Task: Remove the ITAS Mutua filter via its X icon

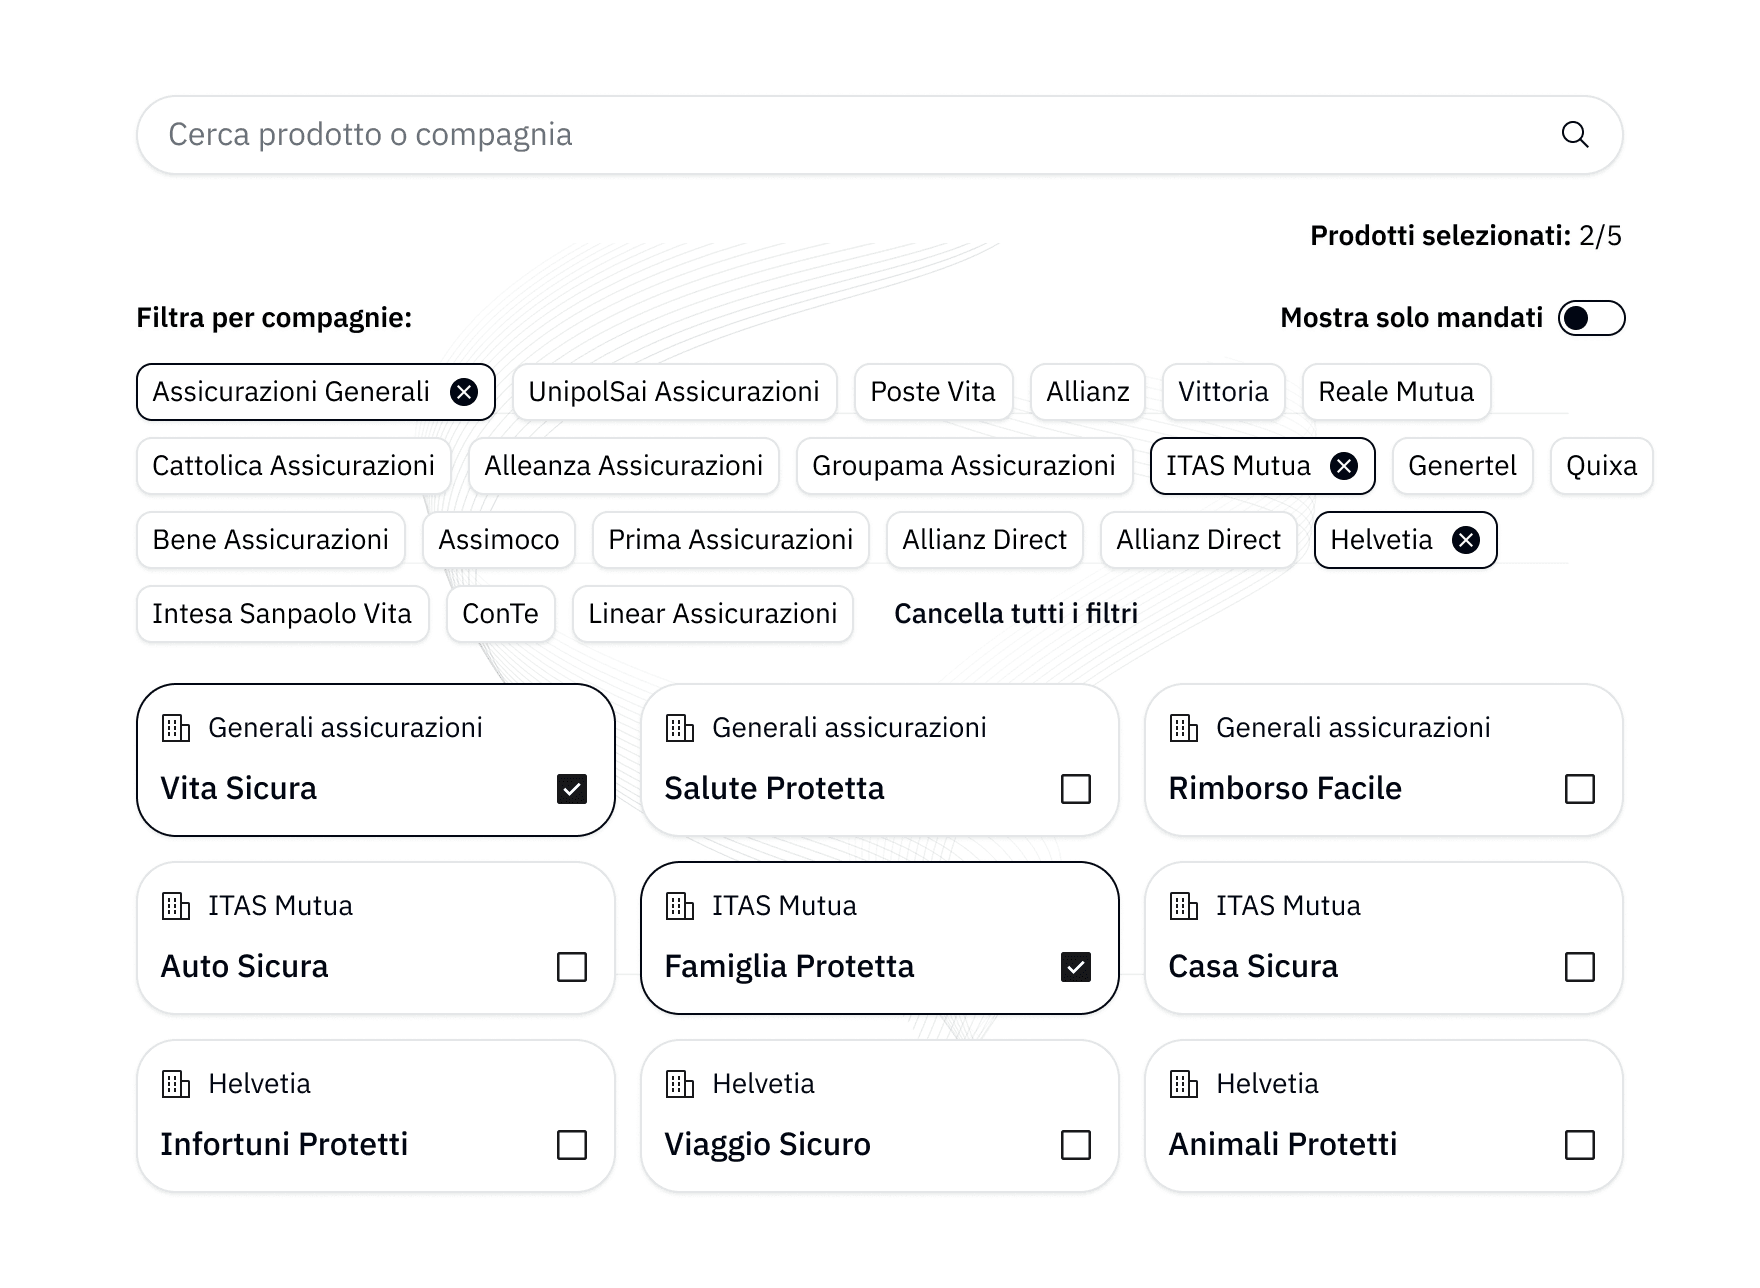Action: click(1344, 466)
